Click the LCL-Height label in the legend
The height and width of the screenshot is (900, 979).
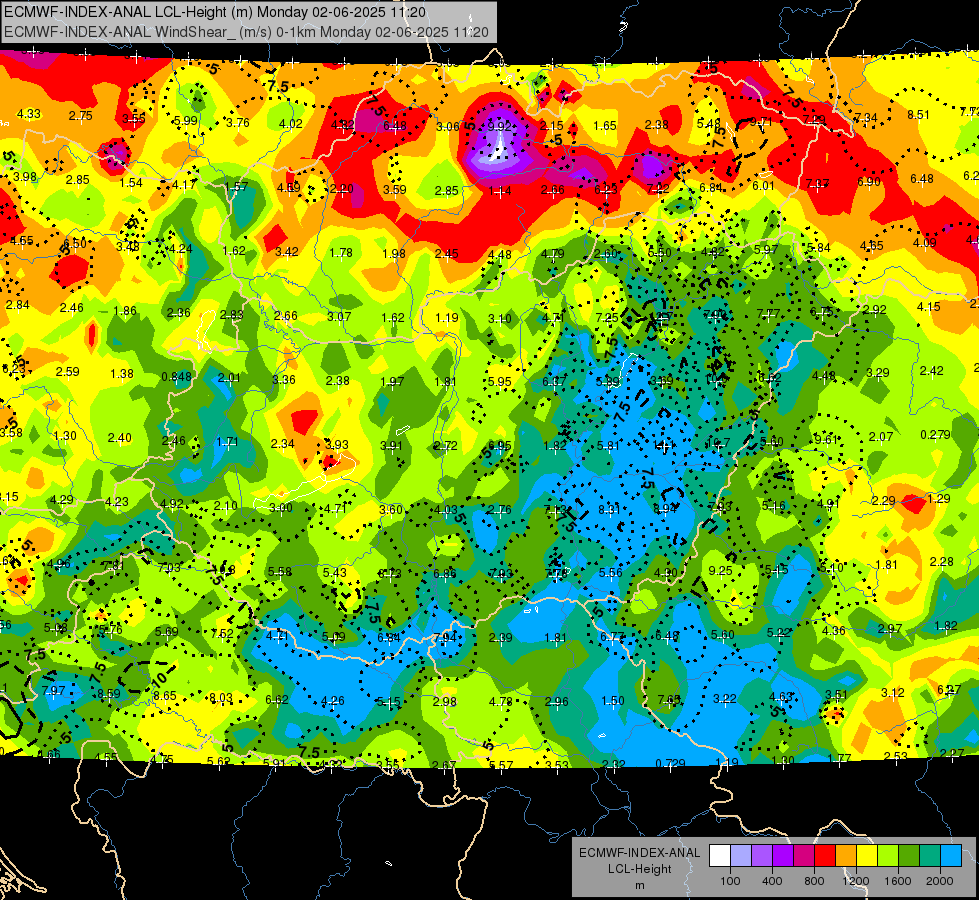tap(639, 869)
